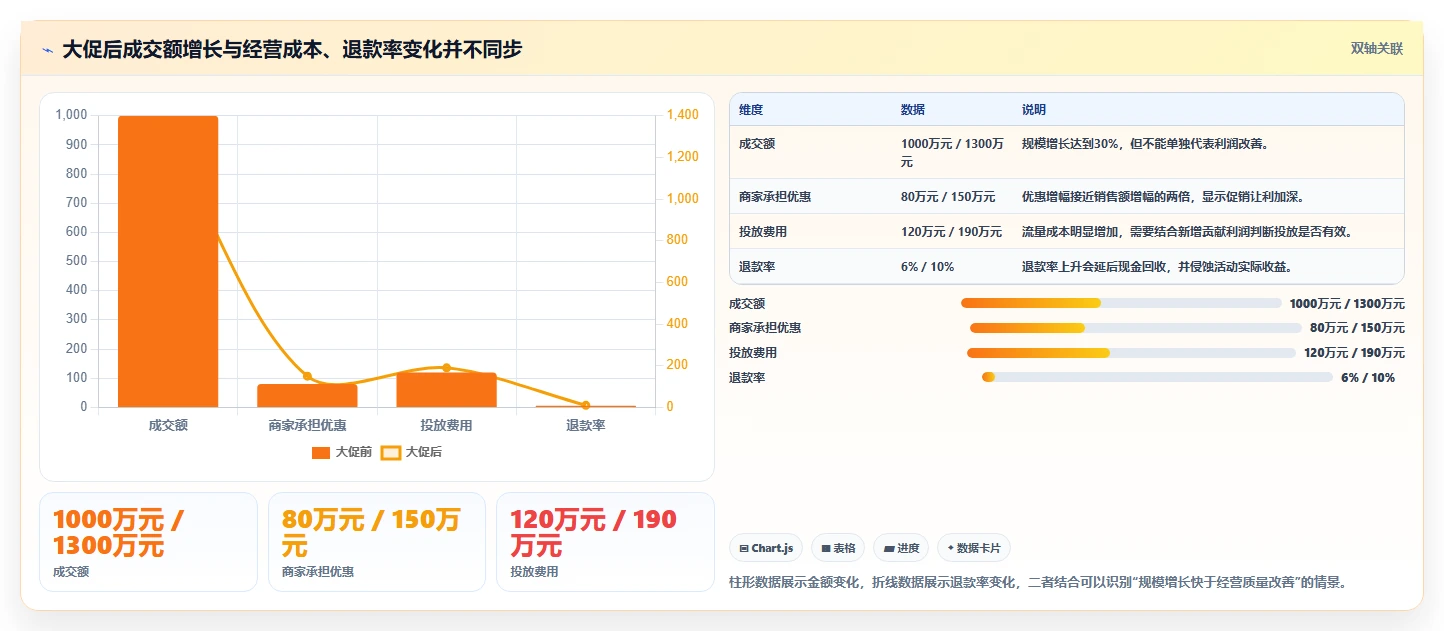1444x631 pixels.
Task: Click the 商家承担优惠 bar in the chart
Action: (x=307, y=395)
